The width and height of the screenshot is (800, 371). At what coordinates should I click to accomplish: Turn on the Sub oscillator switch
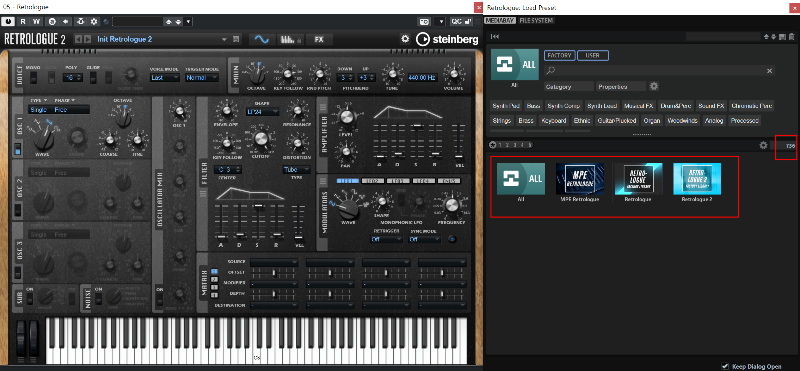point(30,300)
